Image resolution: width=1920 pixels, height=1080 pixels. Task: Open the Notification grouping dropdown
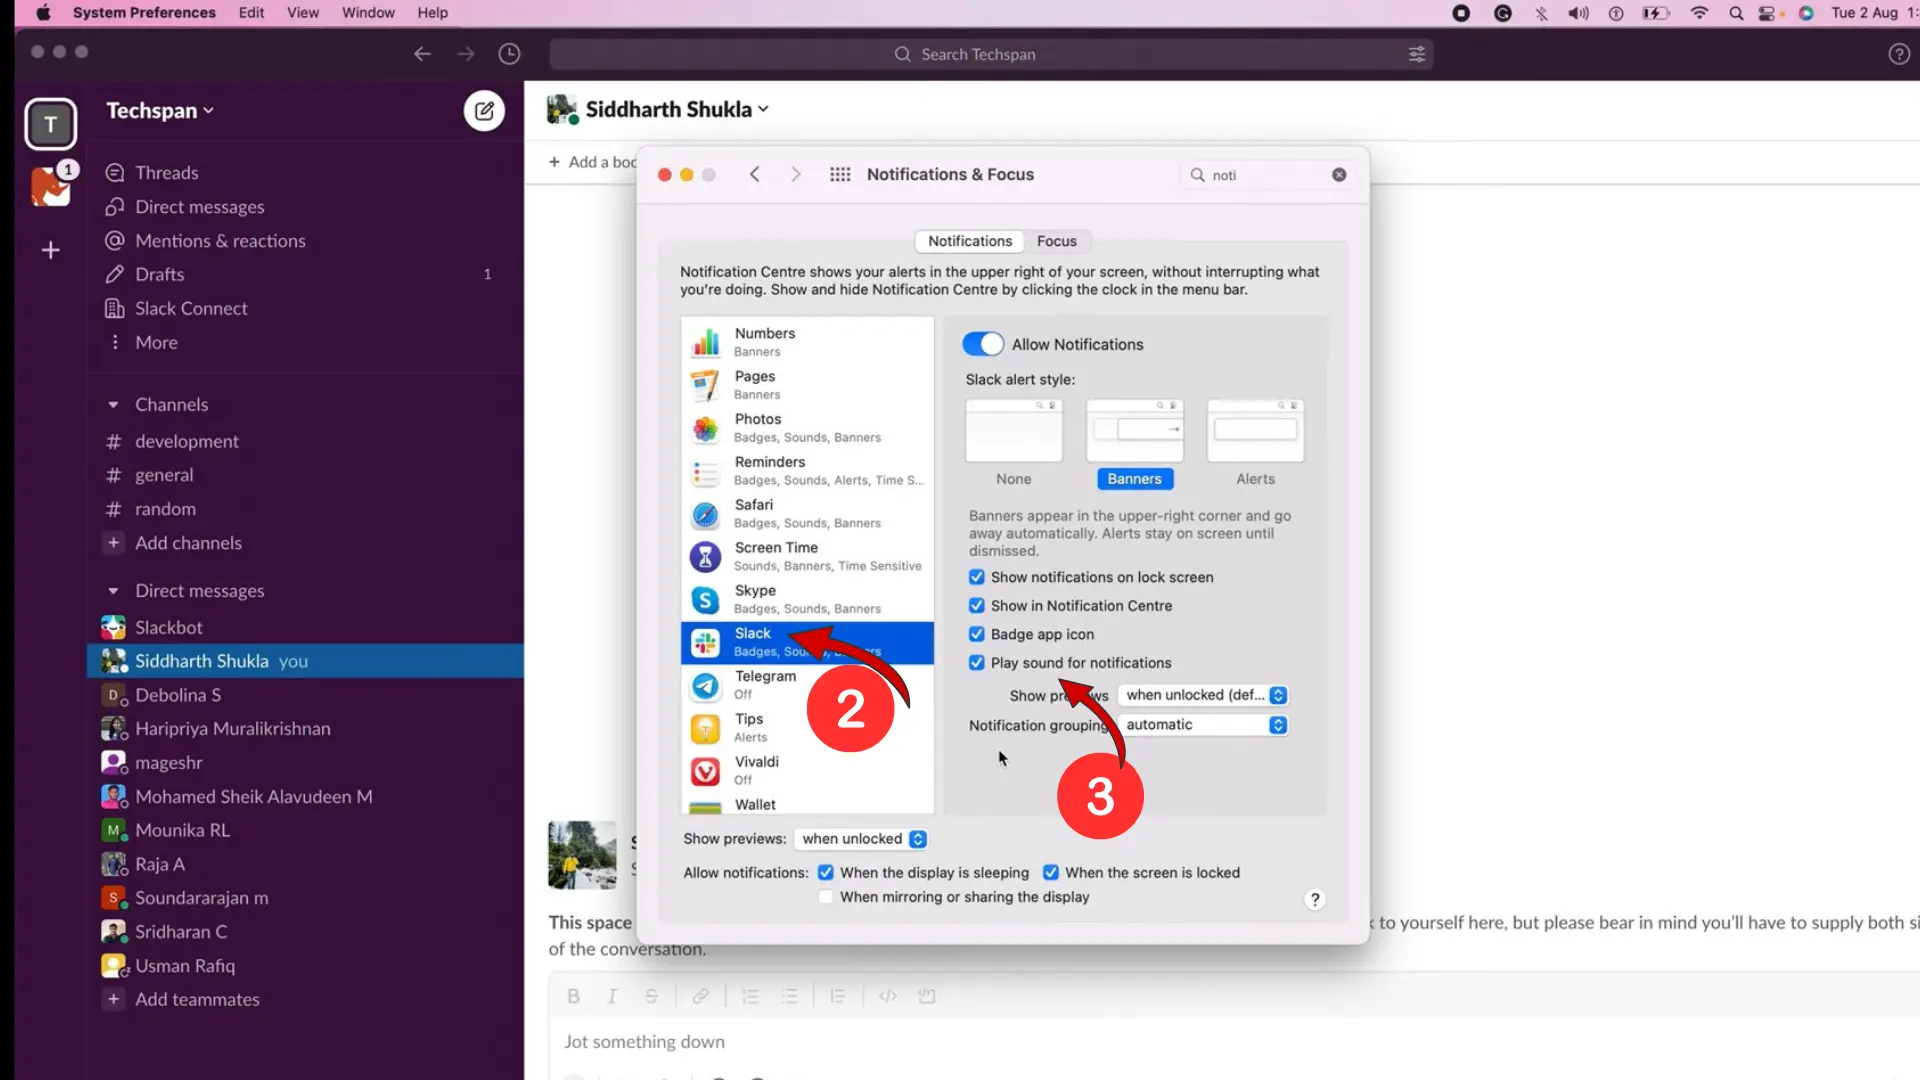(1203, 725)
